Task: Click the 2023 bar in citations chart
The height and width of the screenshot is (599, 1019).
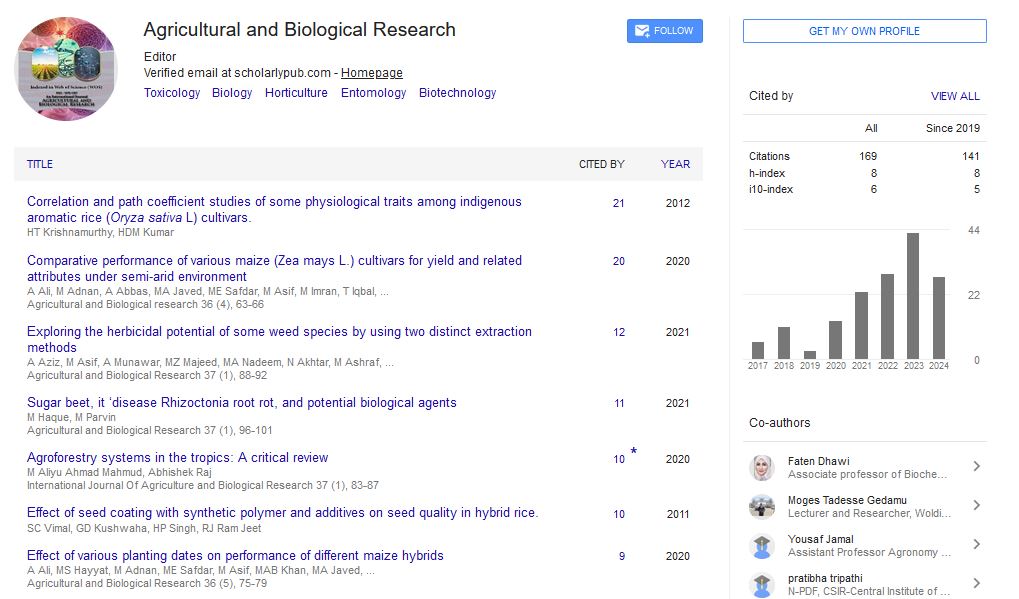Action: pyautogui.click(x=913, y=296)
